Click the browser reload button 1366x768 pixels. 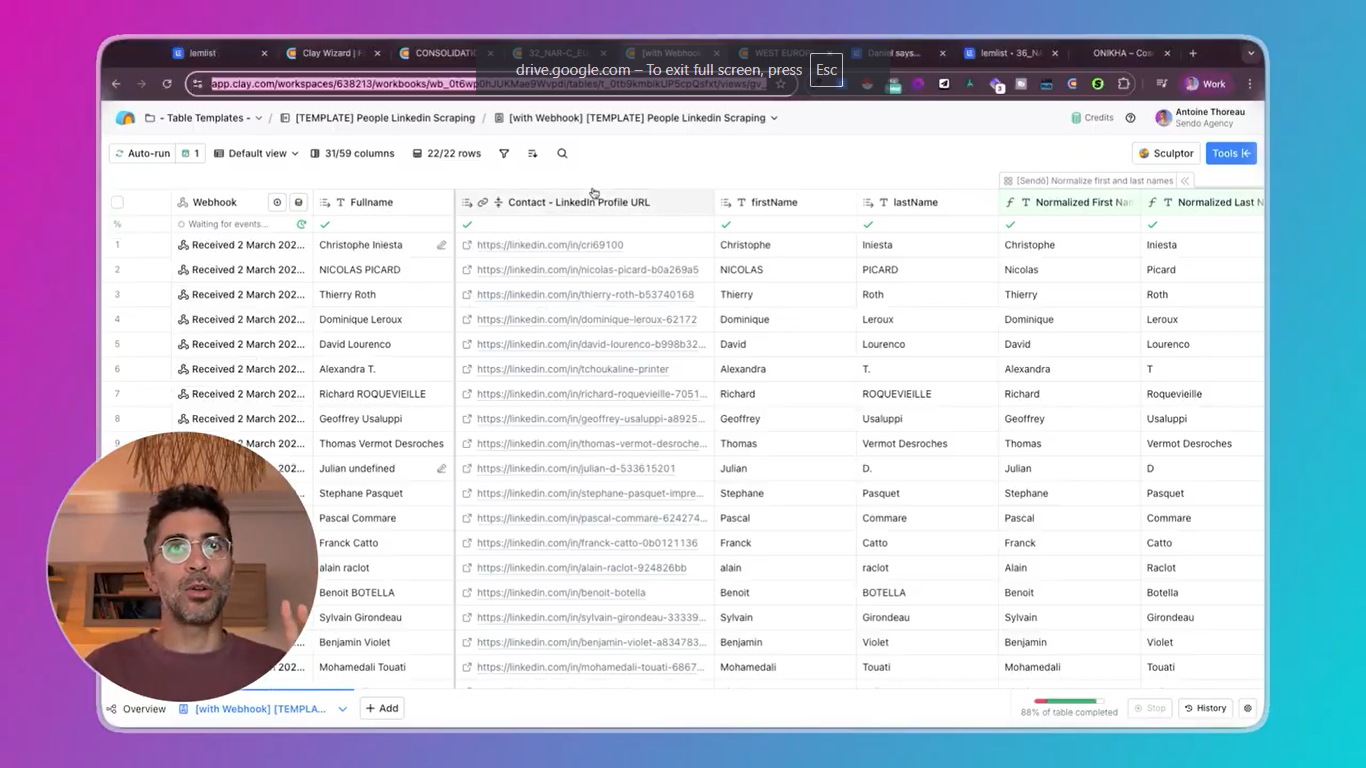pyautogui.click(x=167, y=84)
